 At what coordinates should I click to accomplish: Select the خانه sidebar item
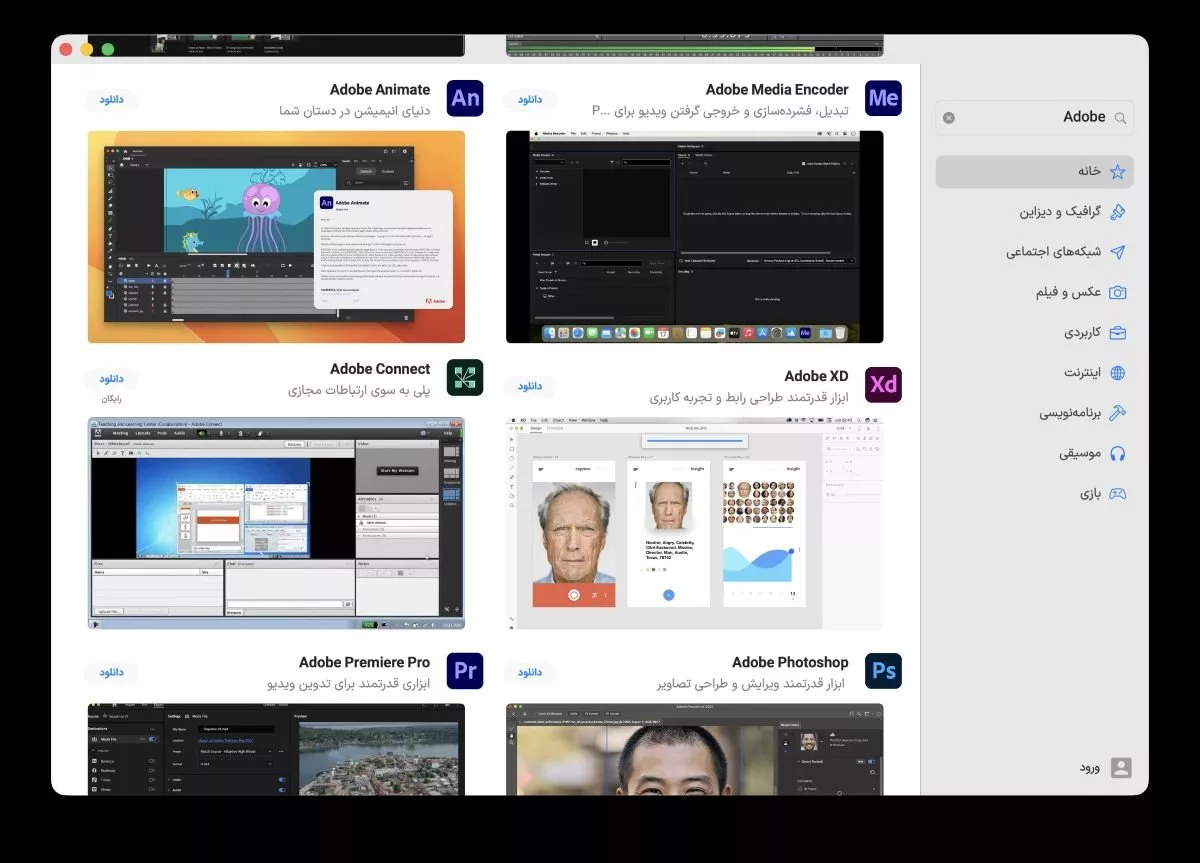1034,171
